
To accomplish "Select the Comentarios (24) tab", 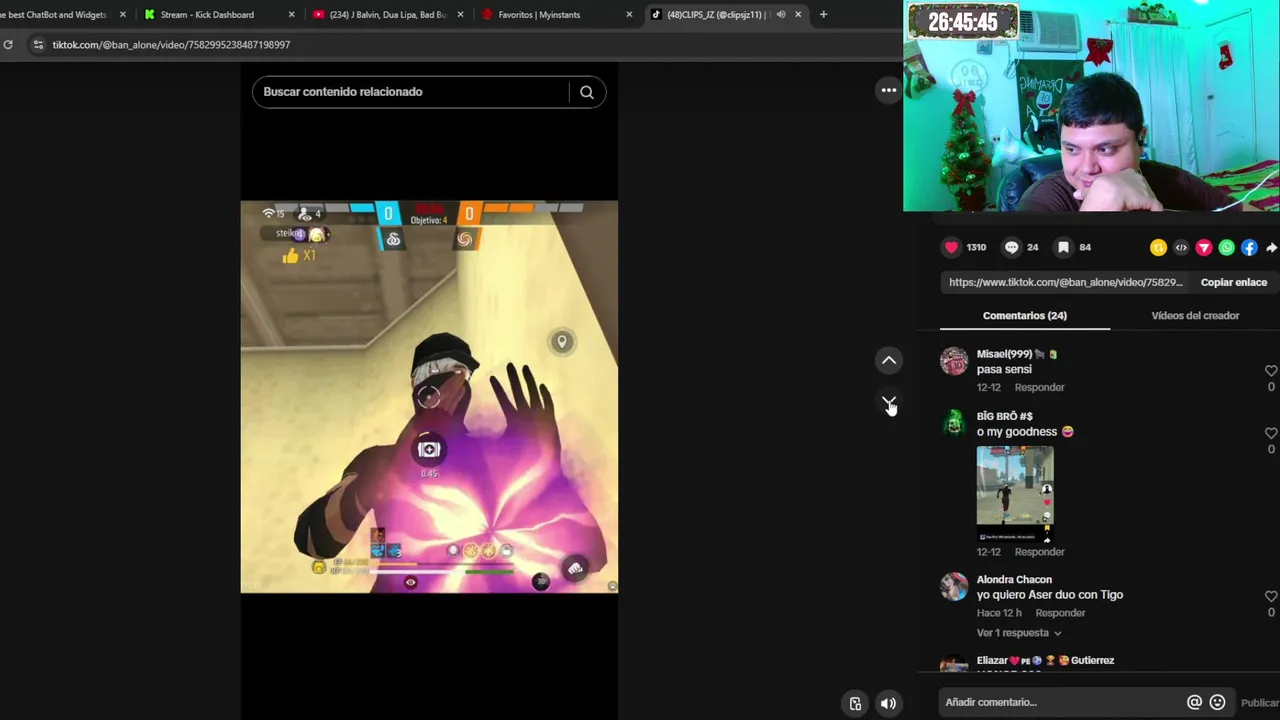I will tap(1025, 315).
